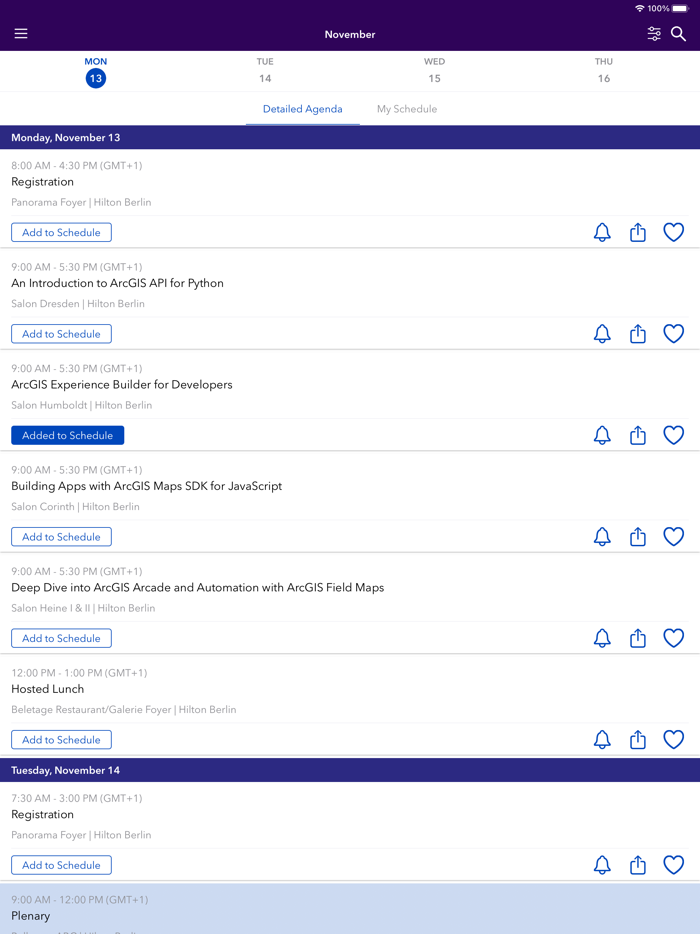This screenshot has width=700, height=934.
Task: Add the Field Maps Deep Dive to schedule
Action: pos(61,637)
